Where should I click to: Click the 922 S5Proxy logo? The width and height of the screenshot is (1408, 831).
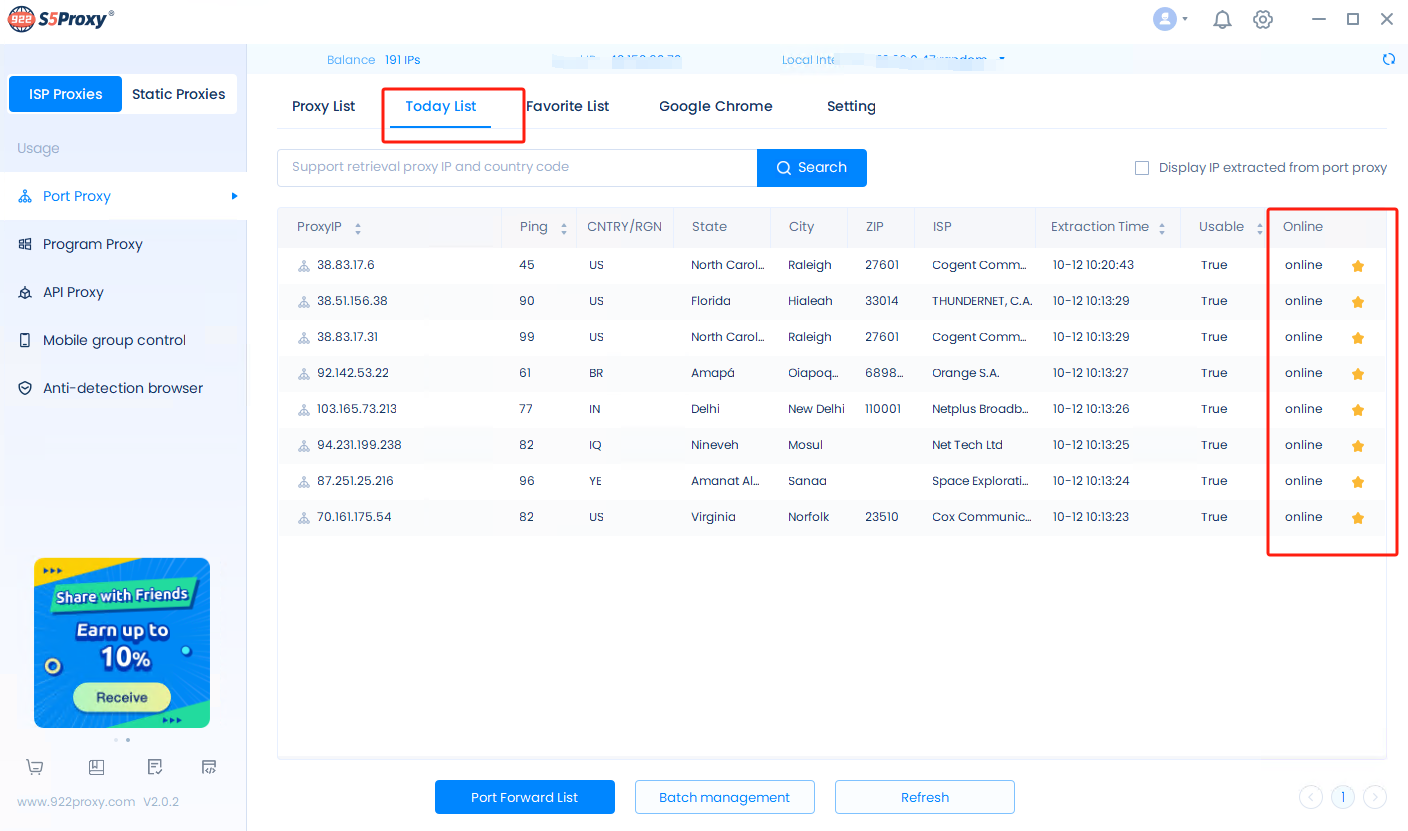pos(61,18)
